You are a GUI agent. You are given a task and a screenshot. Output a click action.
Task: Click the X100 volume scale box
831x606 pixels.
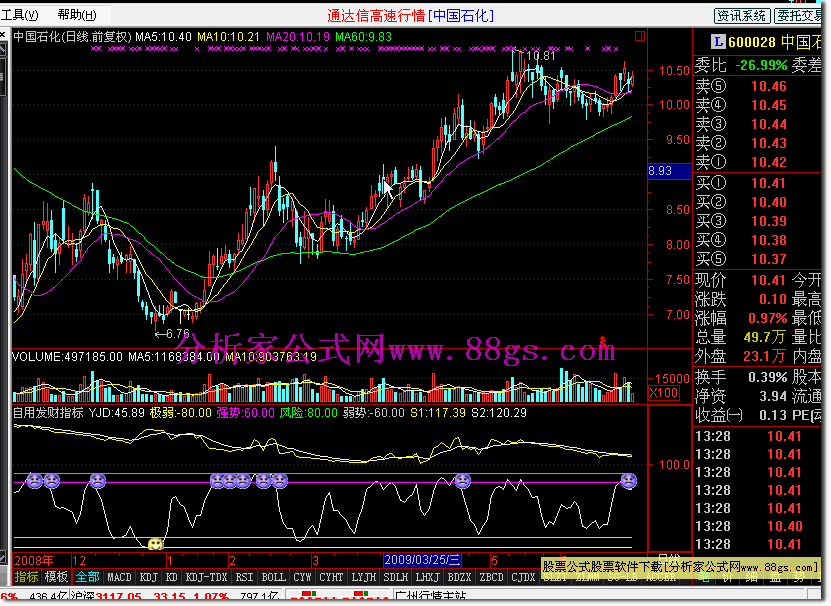pyautogui.click(x=664, y=393)
